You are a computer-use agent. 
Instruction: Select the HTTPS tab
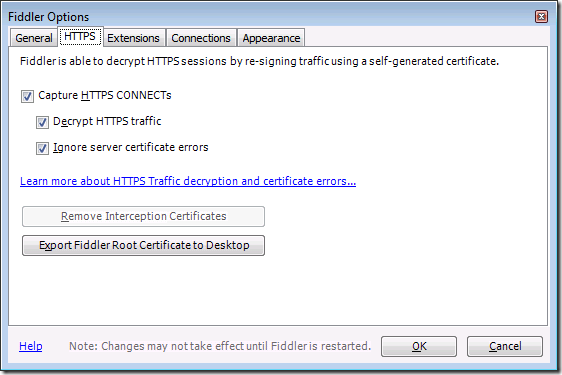click(80, 36)
